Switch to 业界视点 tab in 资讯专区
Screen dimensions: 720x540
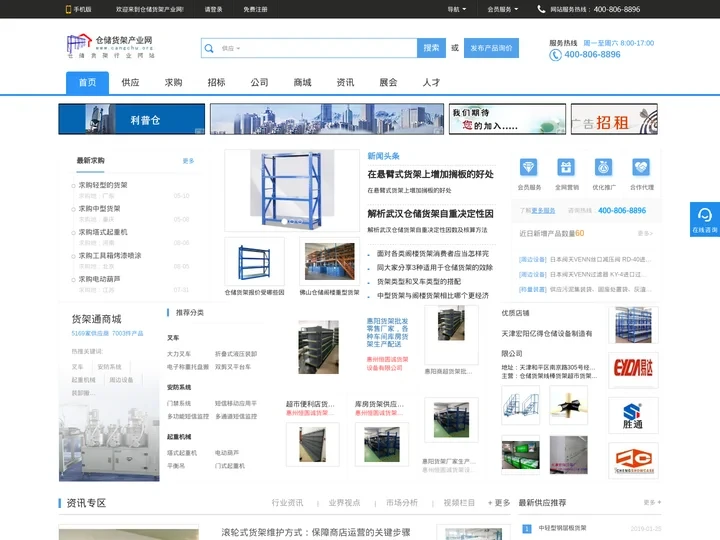(x=344, y=503)
